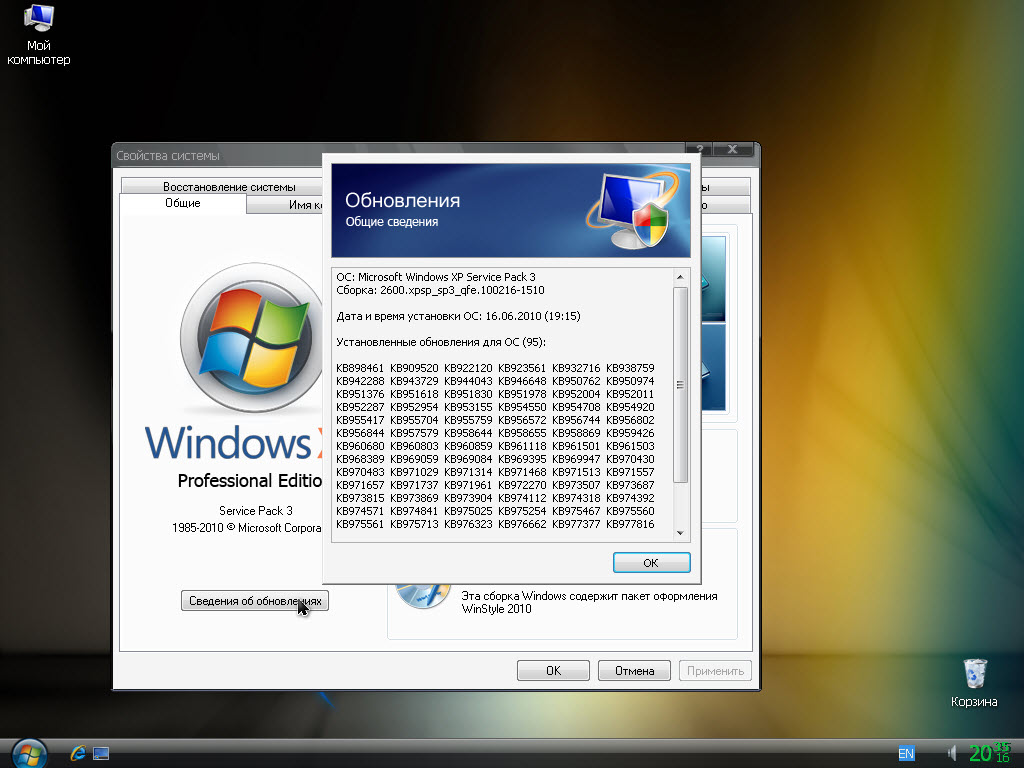This screenshot has height=768, width=1024.
Task: Switch to the Общие tab
Action: (x=183, y=203)
